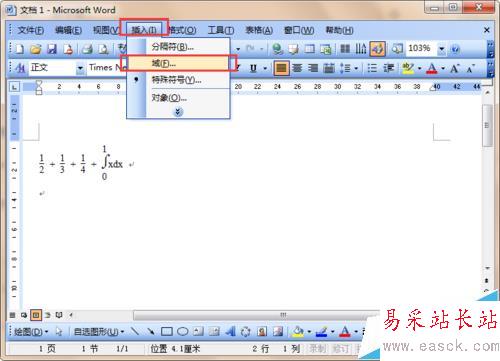Viewport: 500px width, 361px height.
Task: Click the ruler tab selector L button
Action: pos(14,87)
